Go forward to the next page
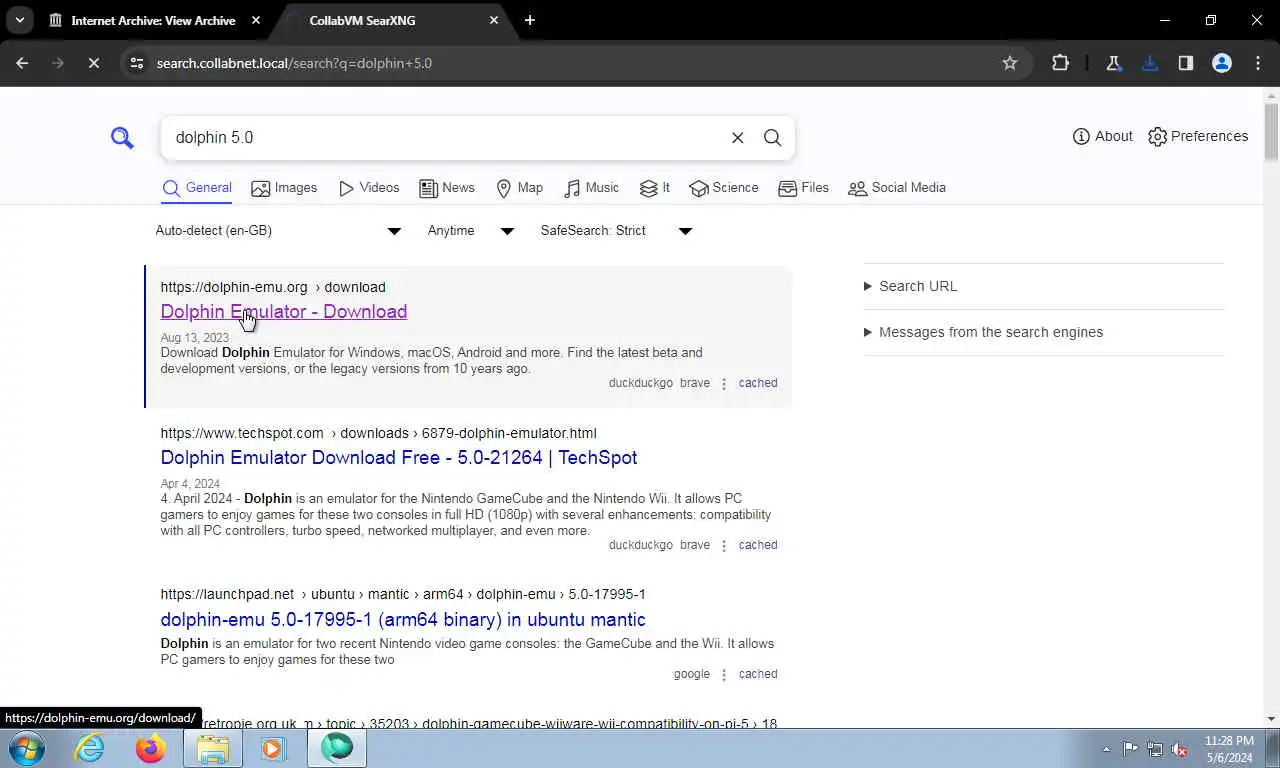Screen dimensions: 1280x768 (x=57, y=63)
